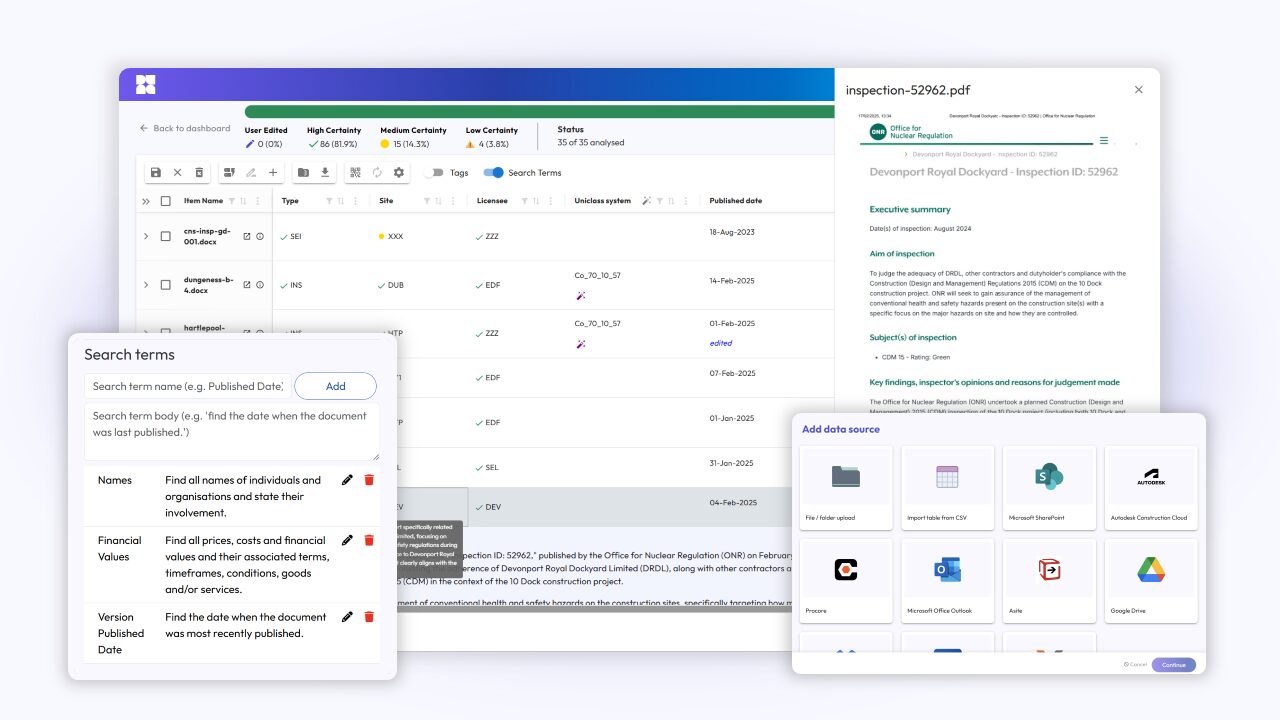Click the Add button for search terms

(x=335, y=386)
